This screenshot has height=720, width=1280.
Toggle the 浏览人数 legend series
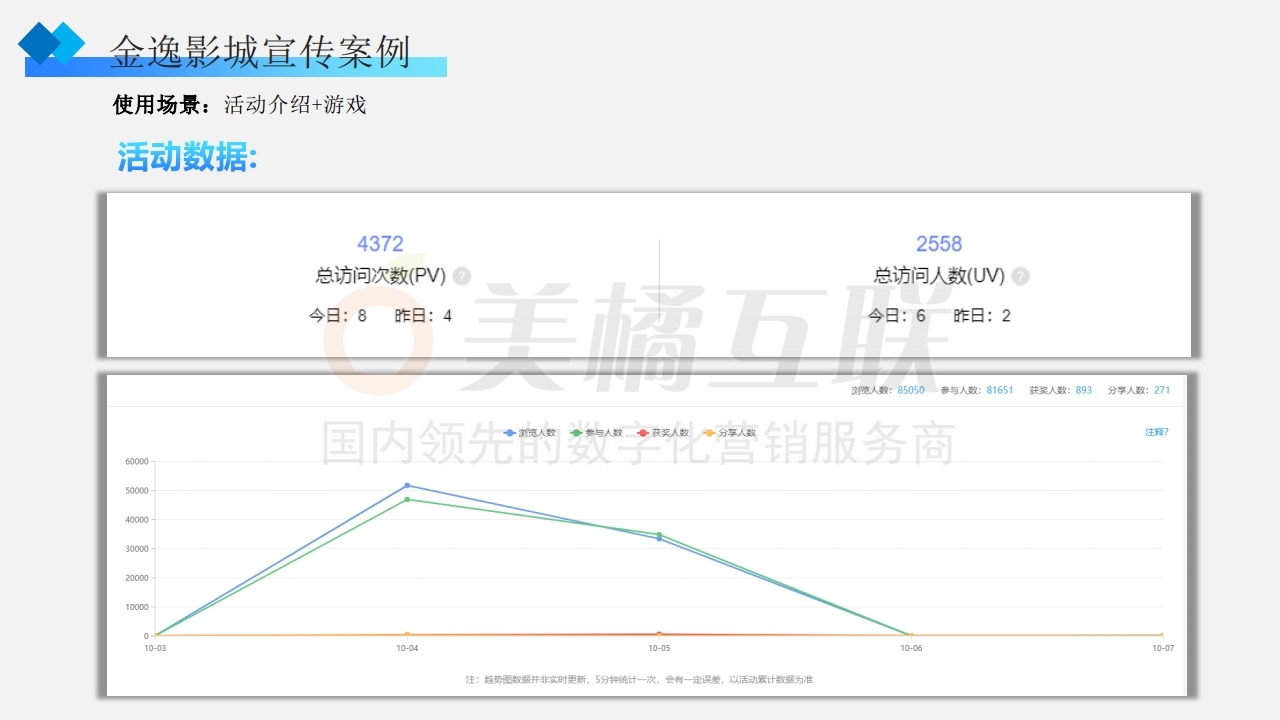click(530, 433)
